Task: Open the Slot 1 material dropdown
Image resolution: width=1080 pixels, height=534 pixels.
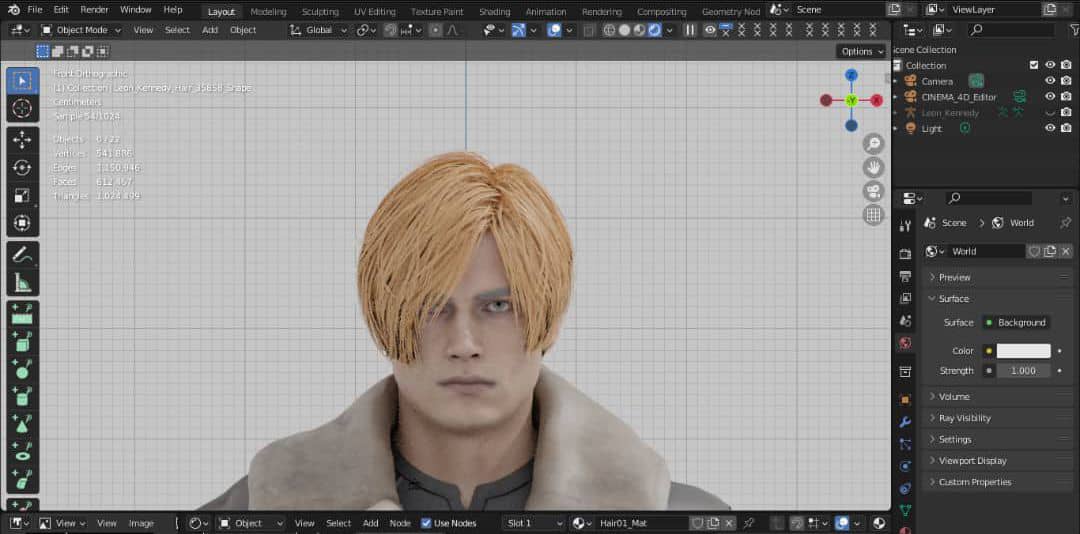Action: 534,524
